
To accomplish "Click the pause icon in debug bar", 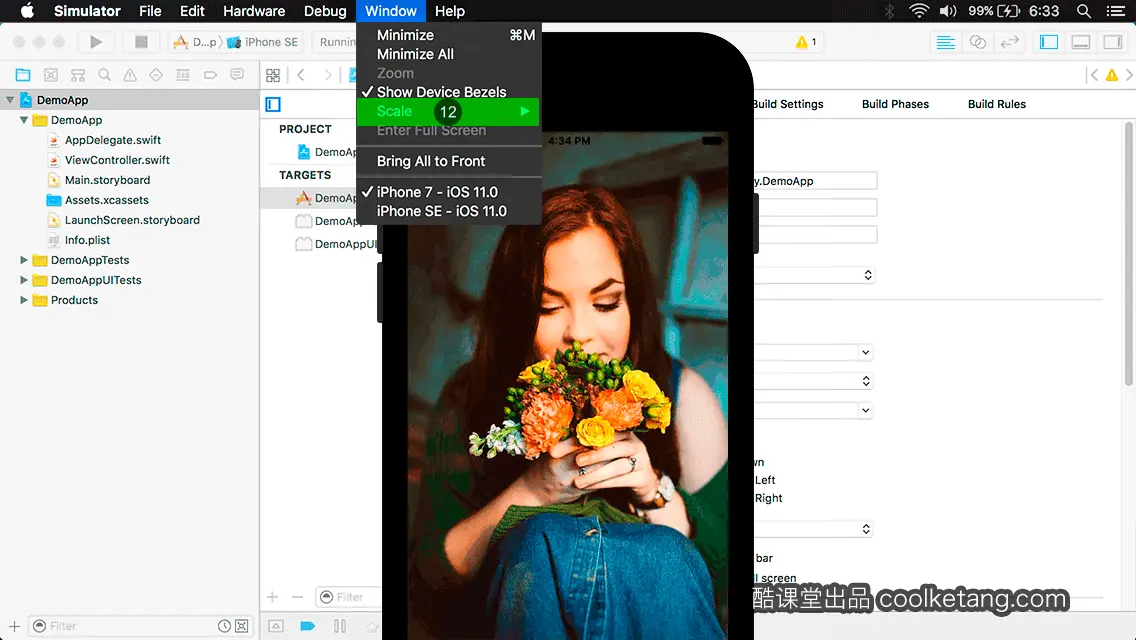I will (x=339, y=626).
